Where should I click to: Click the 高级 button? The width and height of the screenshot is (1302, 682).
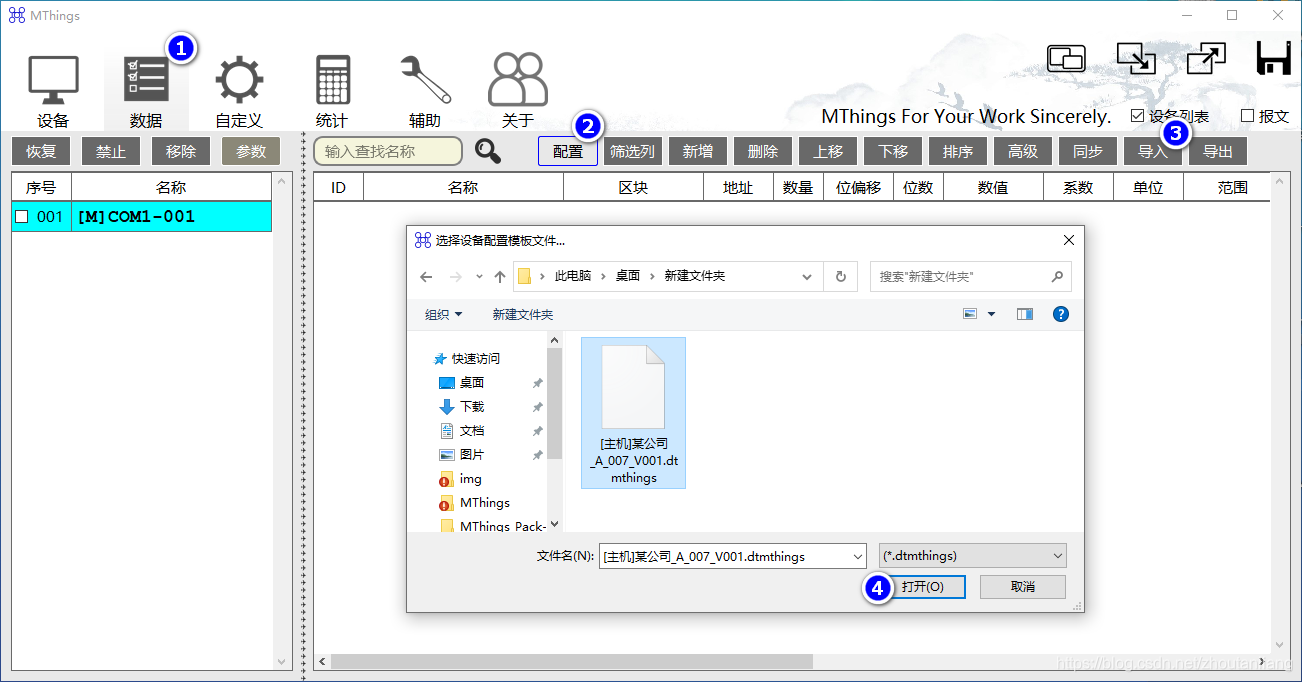click(1023, 151)
